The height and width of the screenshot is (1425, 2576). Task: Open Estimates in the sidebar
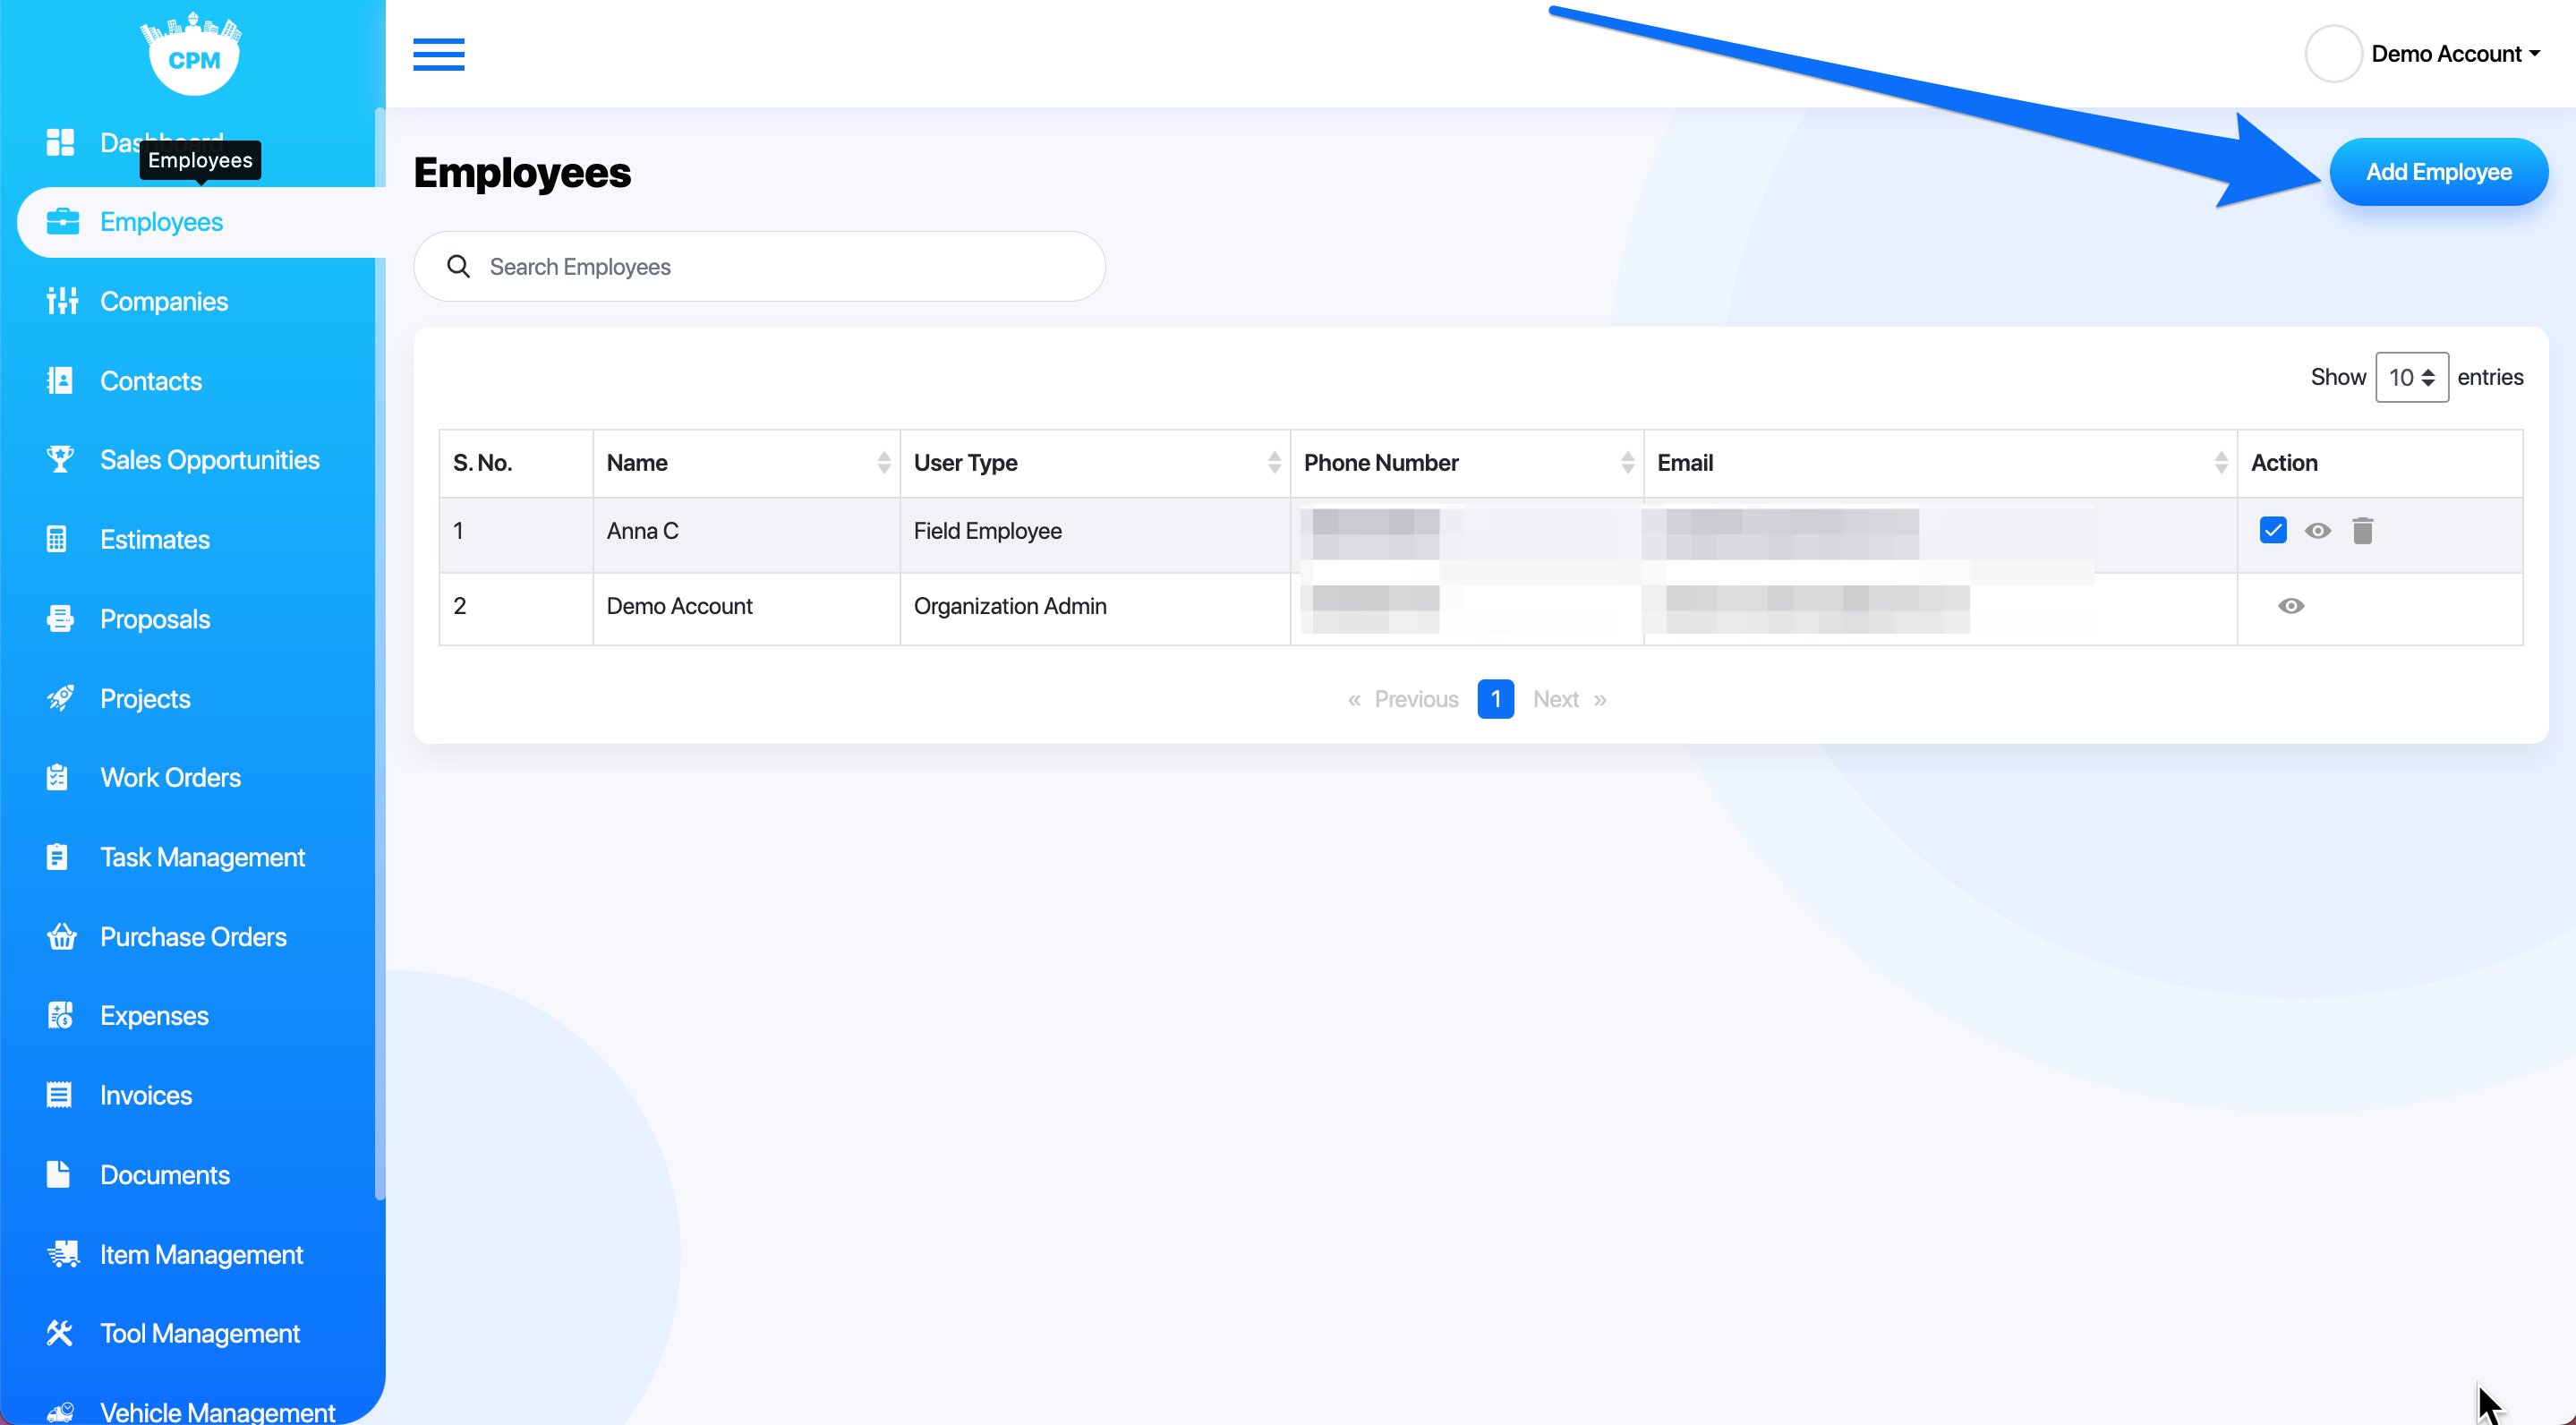[155, 539]
